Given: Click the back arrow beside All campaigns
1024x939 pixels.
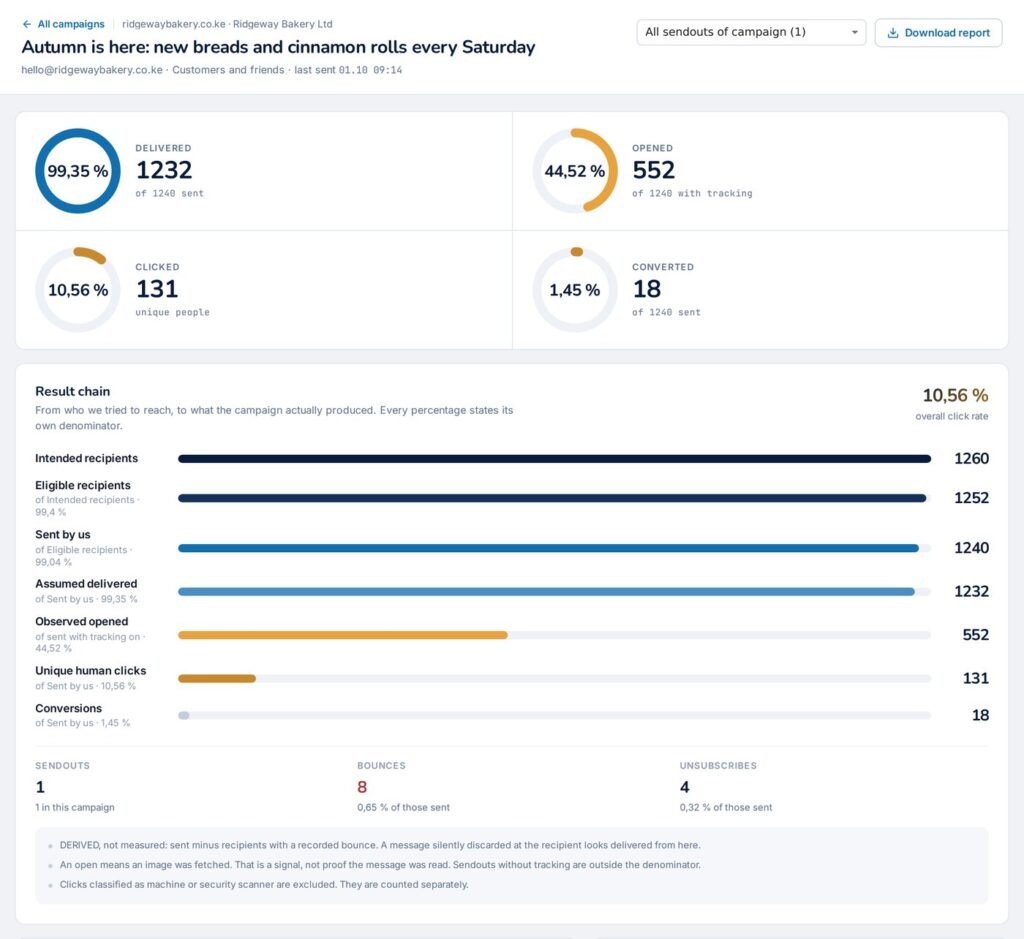Looking at the screenshot, I should (x=27, y=24).
